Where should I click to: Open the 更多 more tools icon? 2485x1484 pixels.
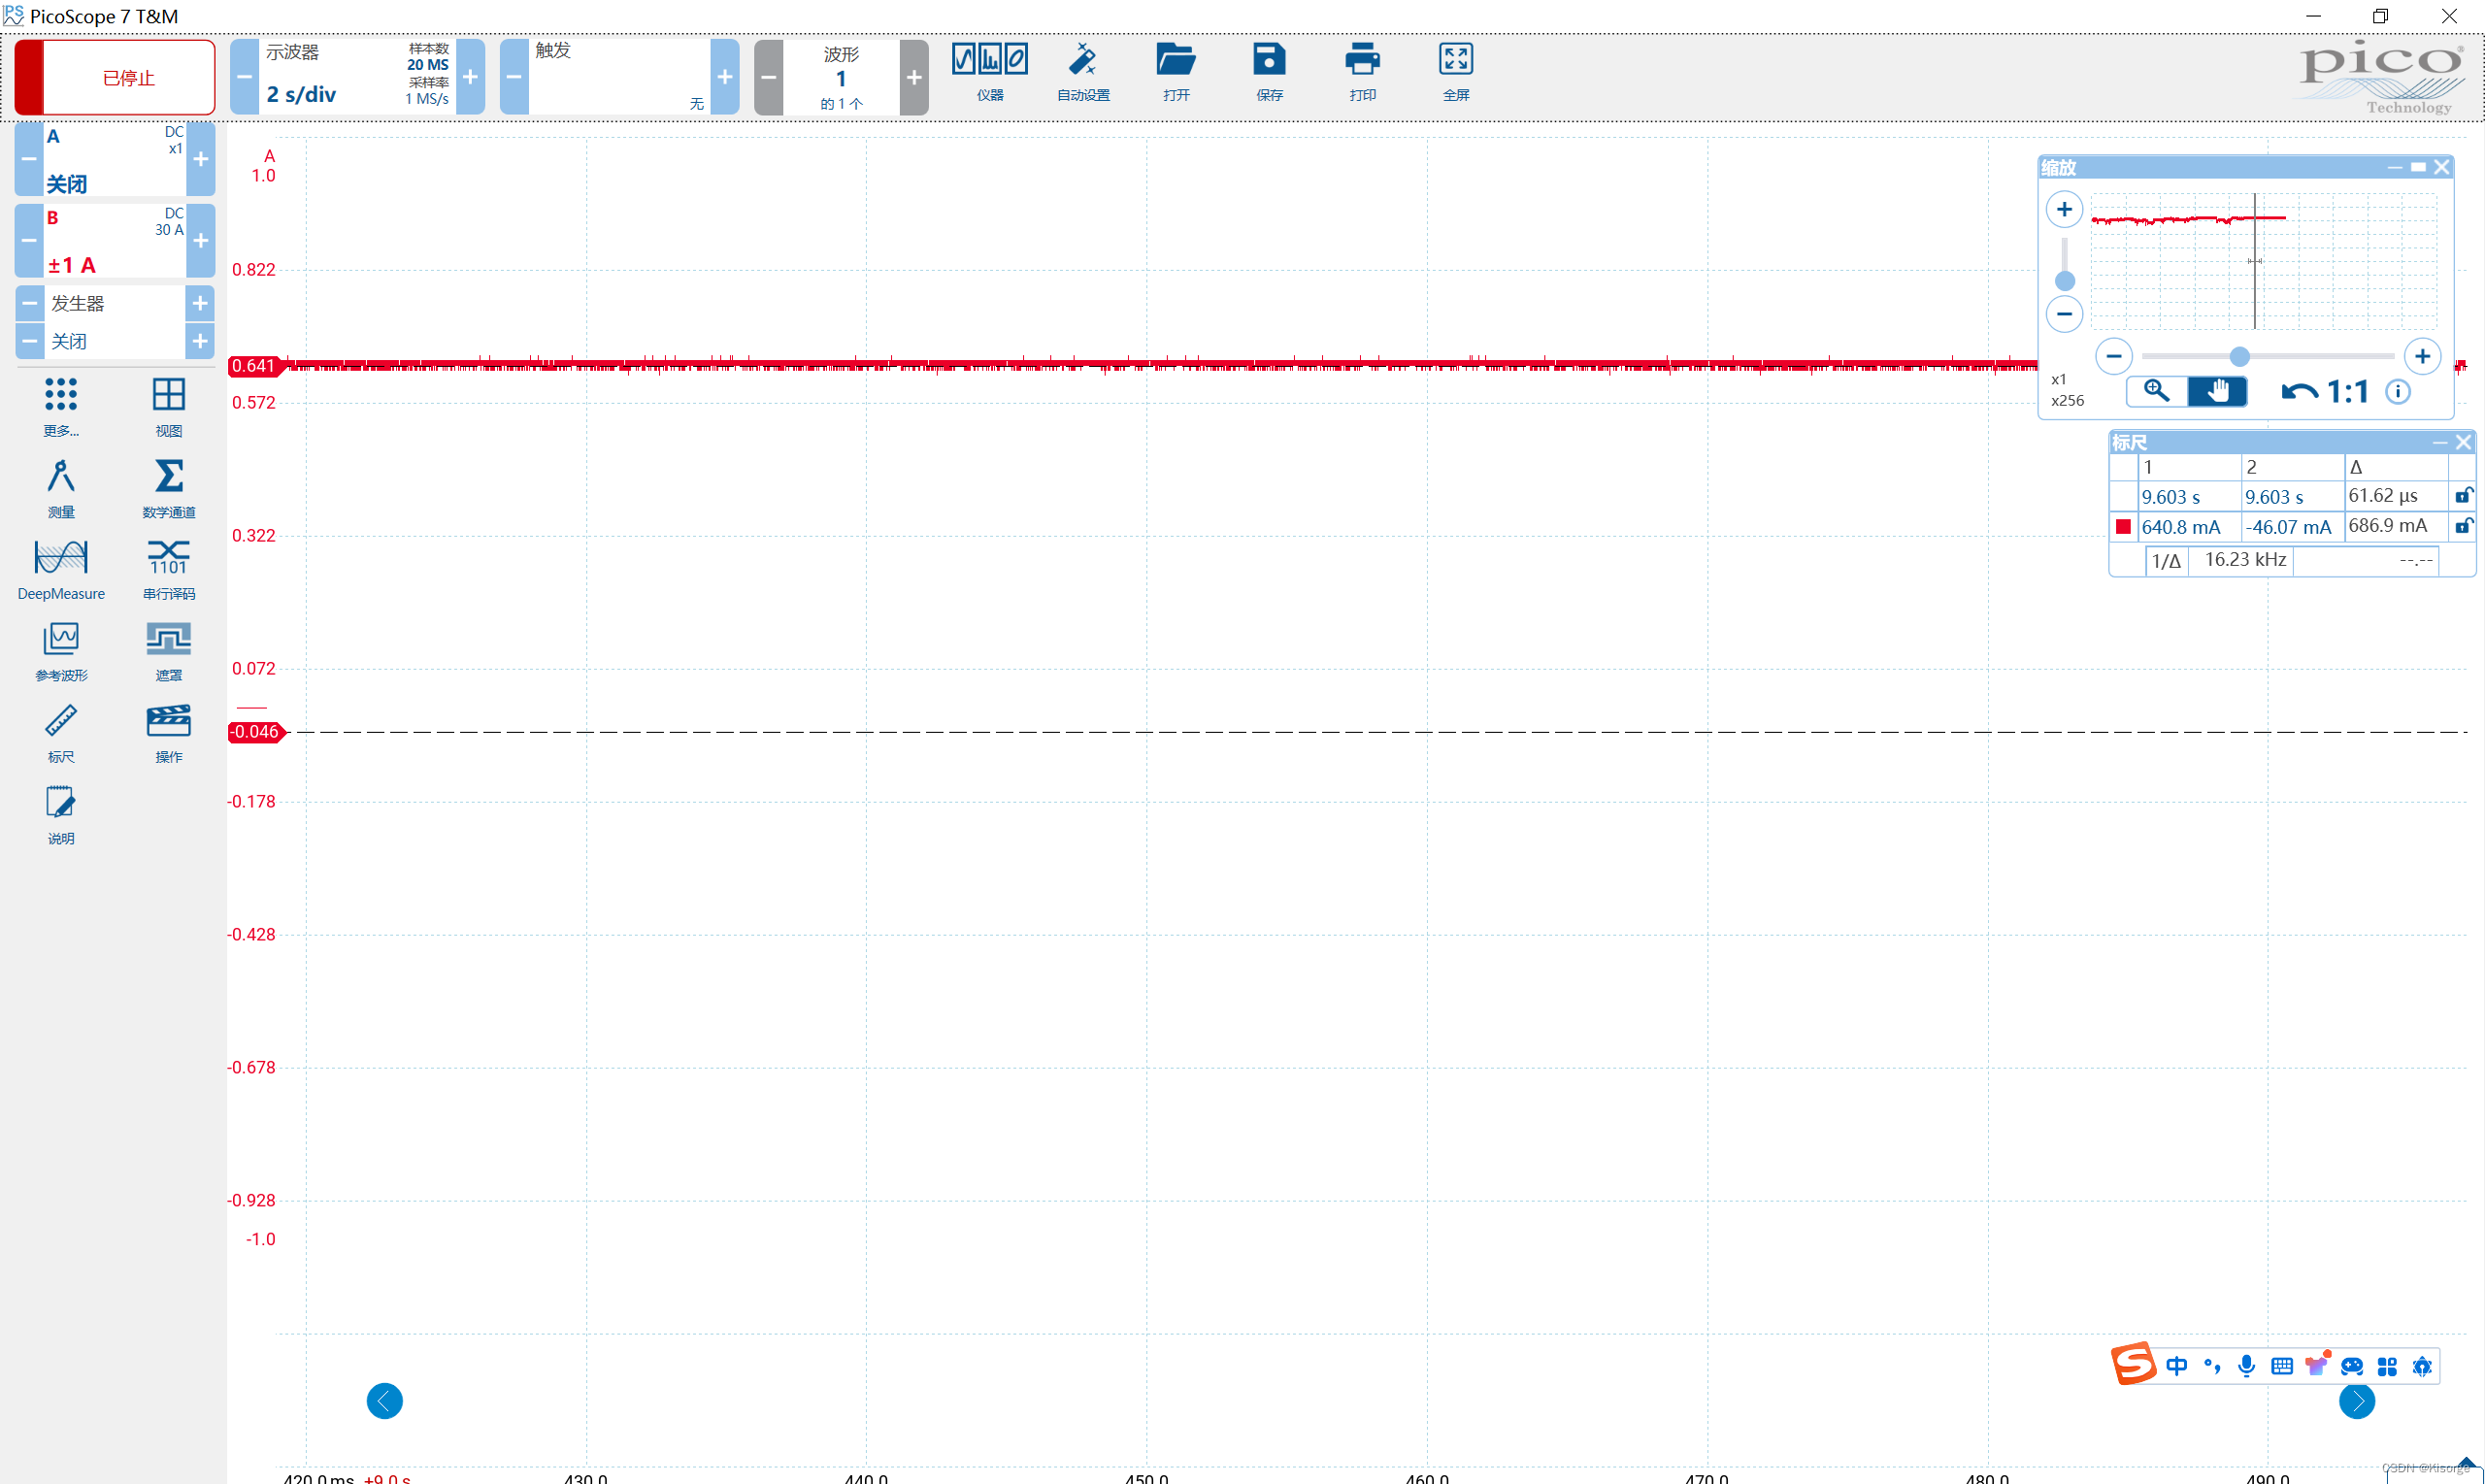point(61,407)
